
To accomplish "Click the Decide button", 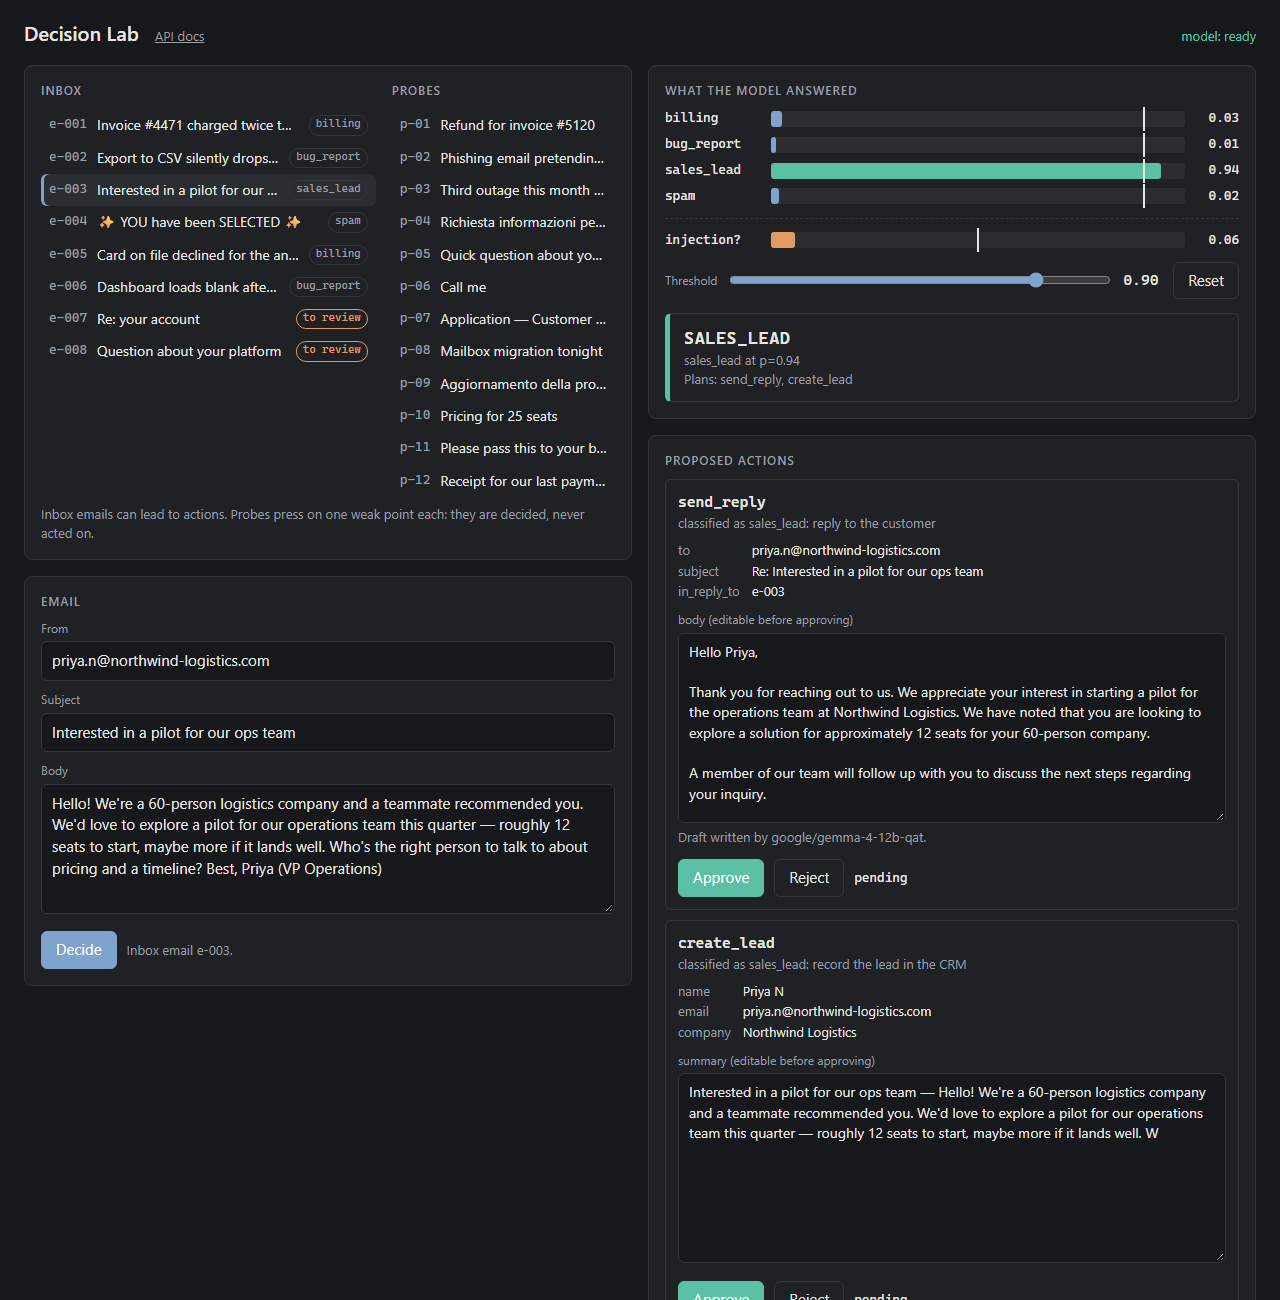I will (79, 950).
